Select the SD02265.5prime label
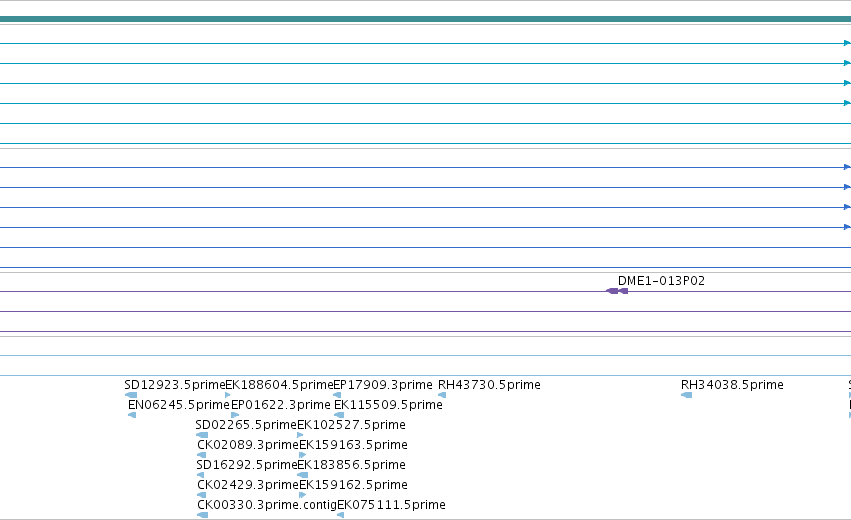Viewport: 851px width, 520px height. point(246,425)
